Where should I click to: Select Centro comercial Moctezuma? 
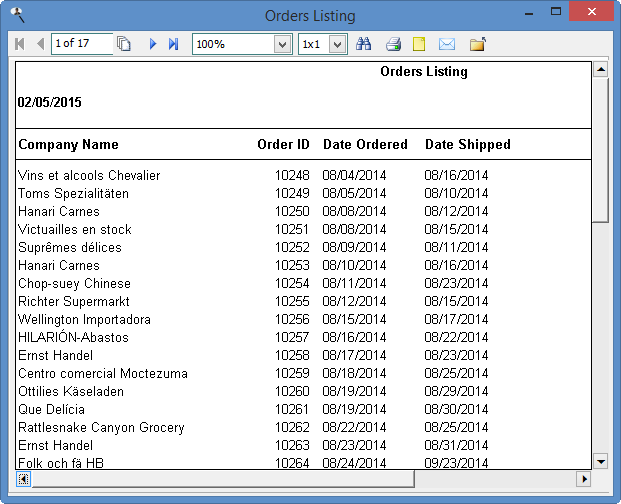pos(103,373)
